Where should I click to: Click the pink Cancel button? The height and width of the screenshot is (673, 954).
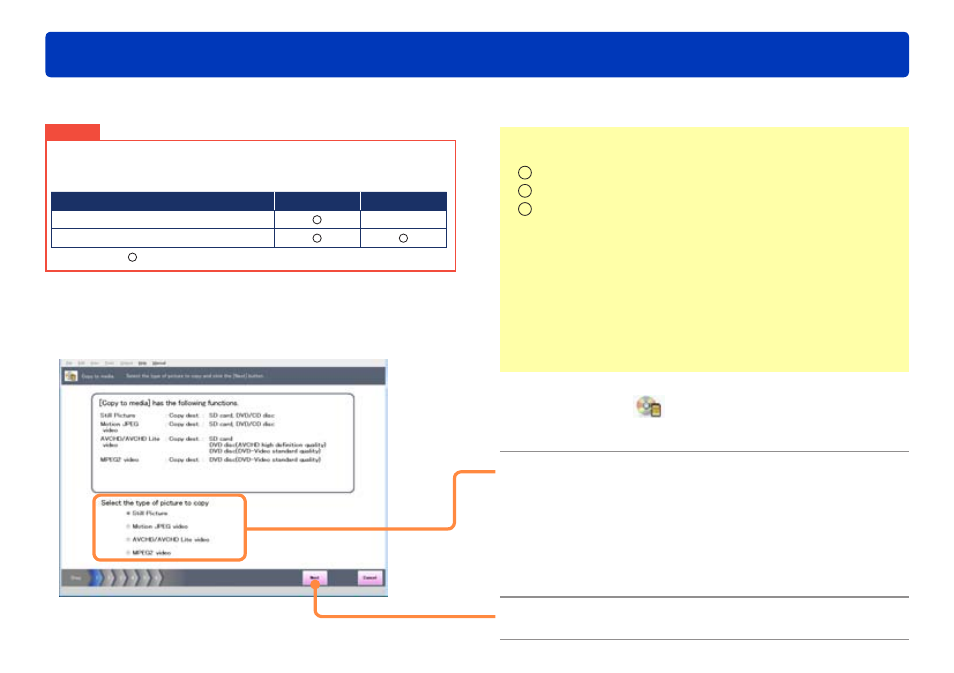370,577
